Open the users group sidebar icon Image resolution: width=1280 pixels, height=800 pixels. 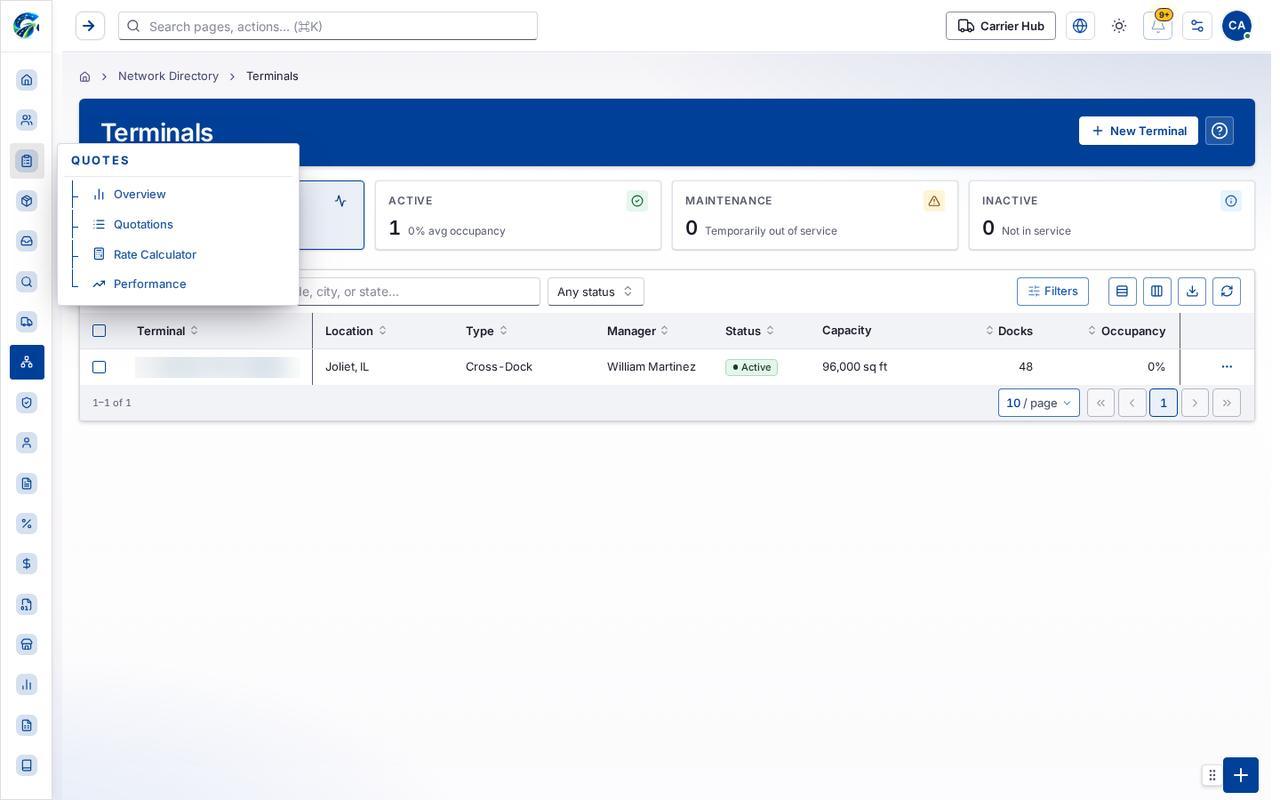[27, 120]
